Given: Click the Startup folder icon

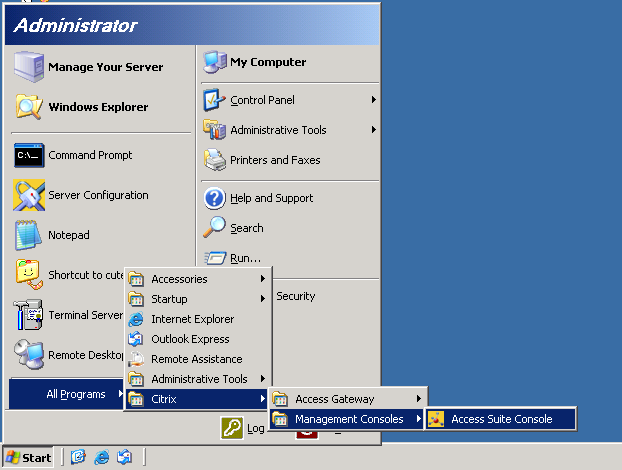Looking at the screenshot, I should 136,299.
